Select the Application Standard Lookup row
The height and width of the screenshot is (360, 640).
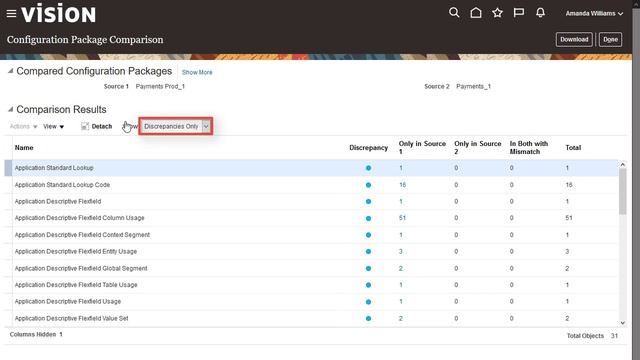[x=311, y=168]
